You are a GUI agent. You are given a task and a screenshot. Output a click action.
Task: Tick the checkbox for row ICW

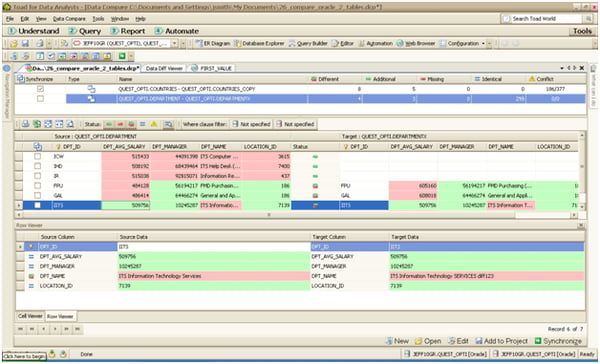38,157
